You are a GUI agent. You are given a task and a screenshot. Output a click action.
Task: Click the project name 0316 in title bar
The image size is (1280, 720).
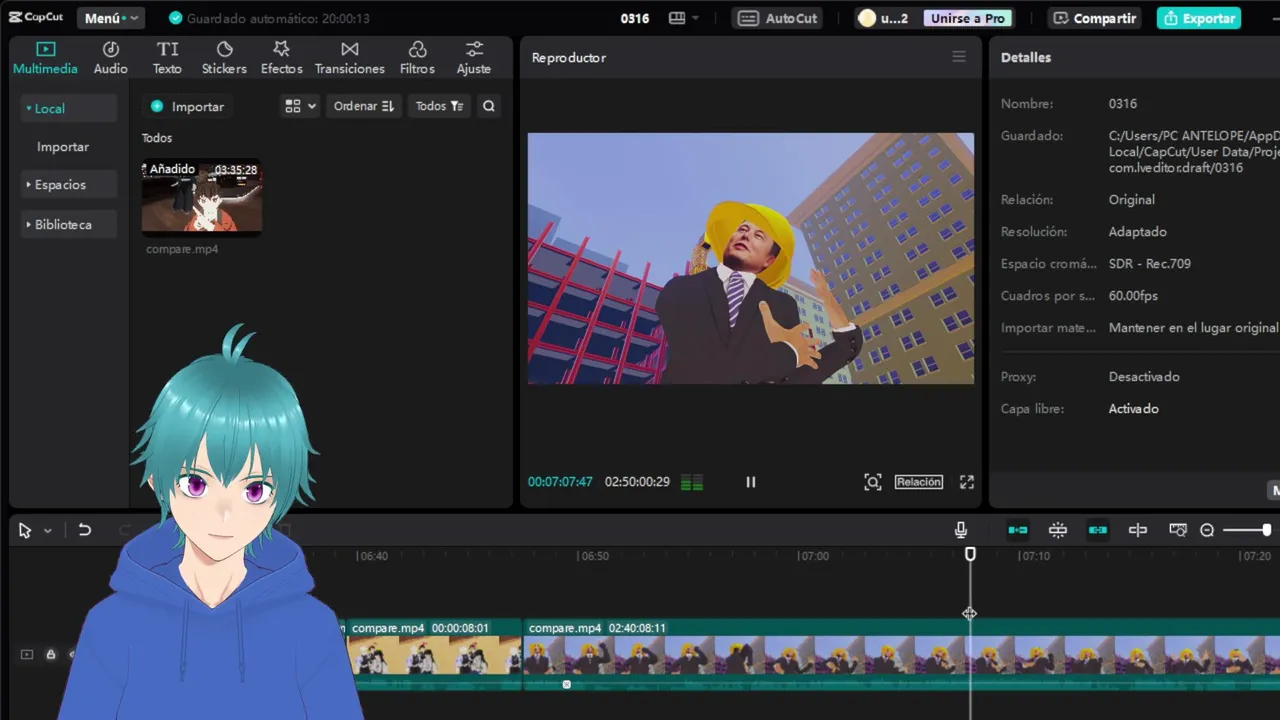pos(635,18)
